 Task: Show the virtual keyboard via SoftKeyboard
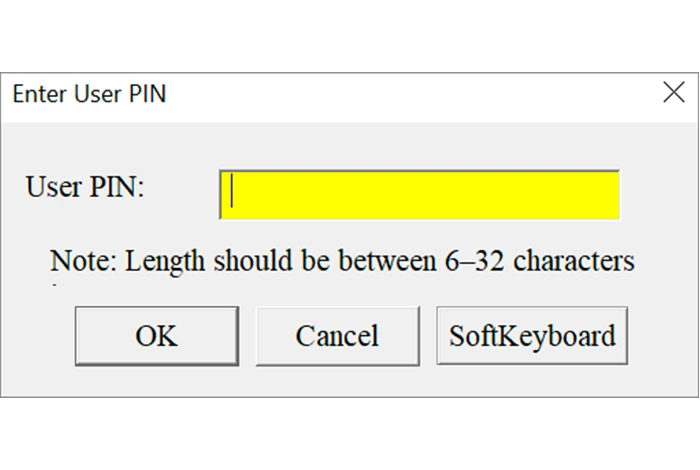point(532,336)
